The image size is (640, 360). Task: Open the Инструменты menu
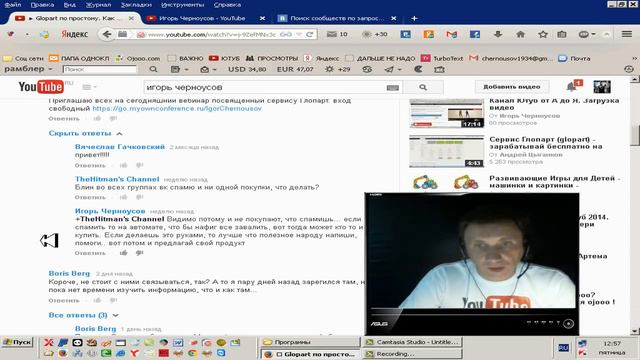coord(182,5)
